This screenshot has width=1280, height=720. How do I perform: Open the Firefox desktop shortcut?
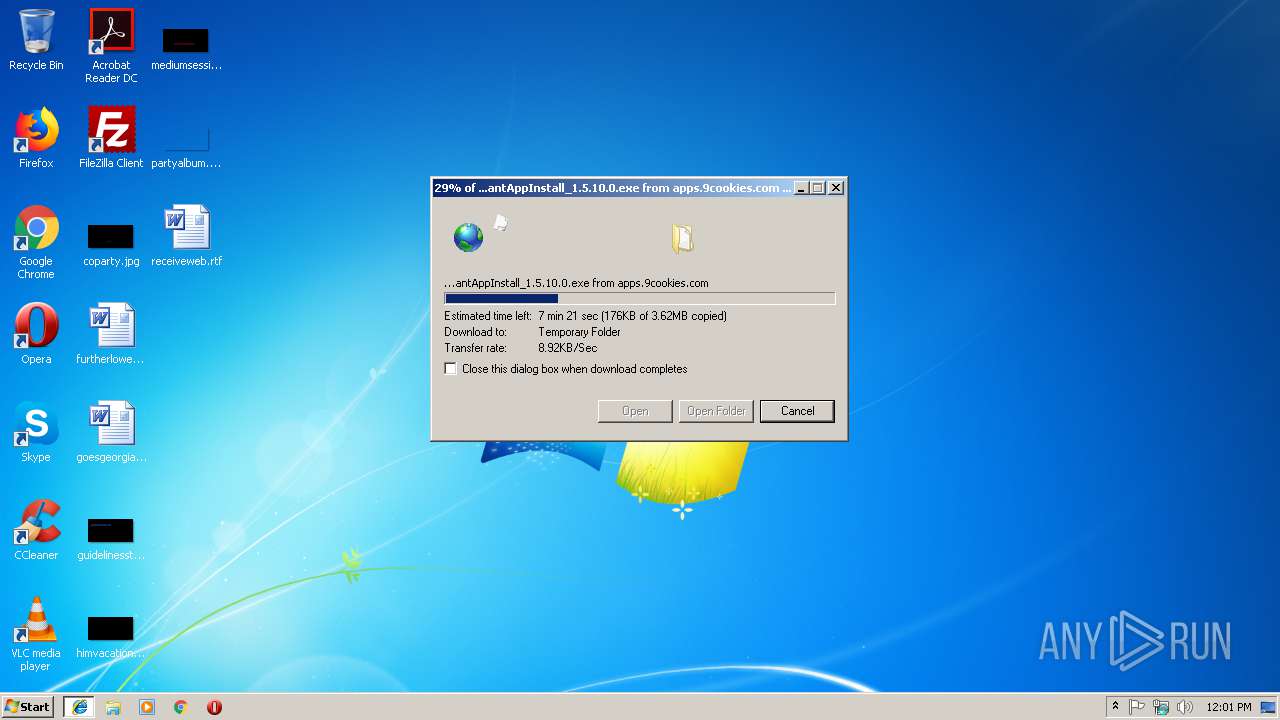tap(36, 138)
